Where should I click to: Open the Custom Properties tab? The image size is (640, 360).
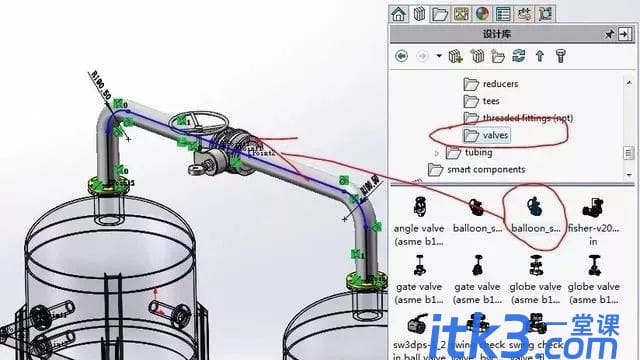click(503, 14)
